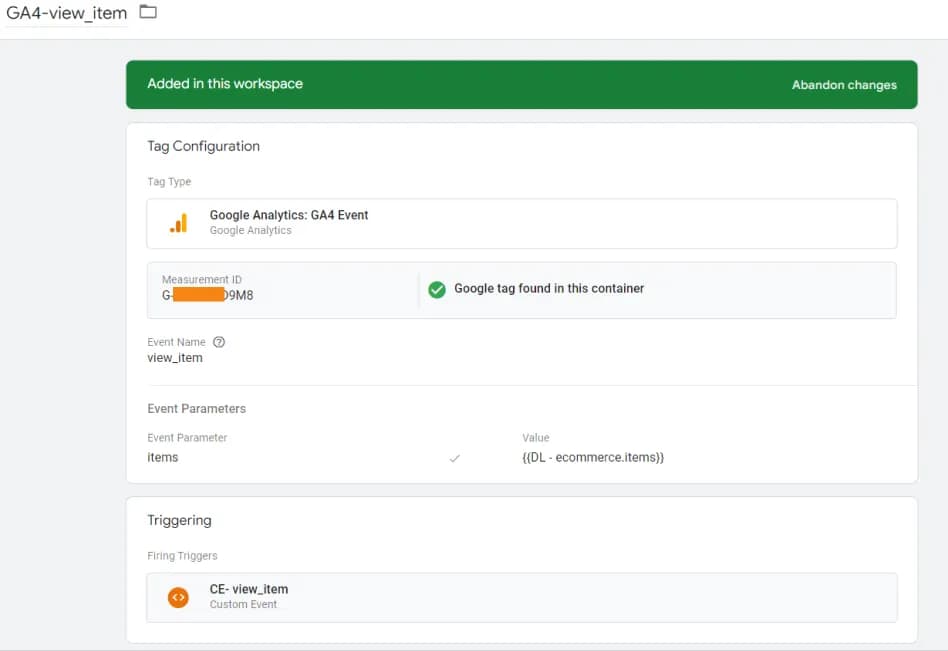
Task: Click the Firing Triggers label
Action: (x=182, y=555)
